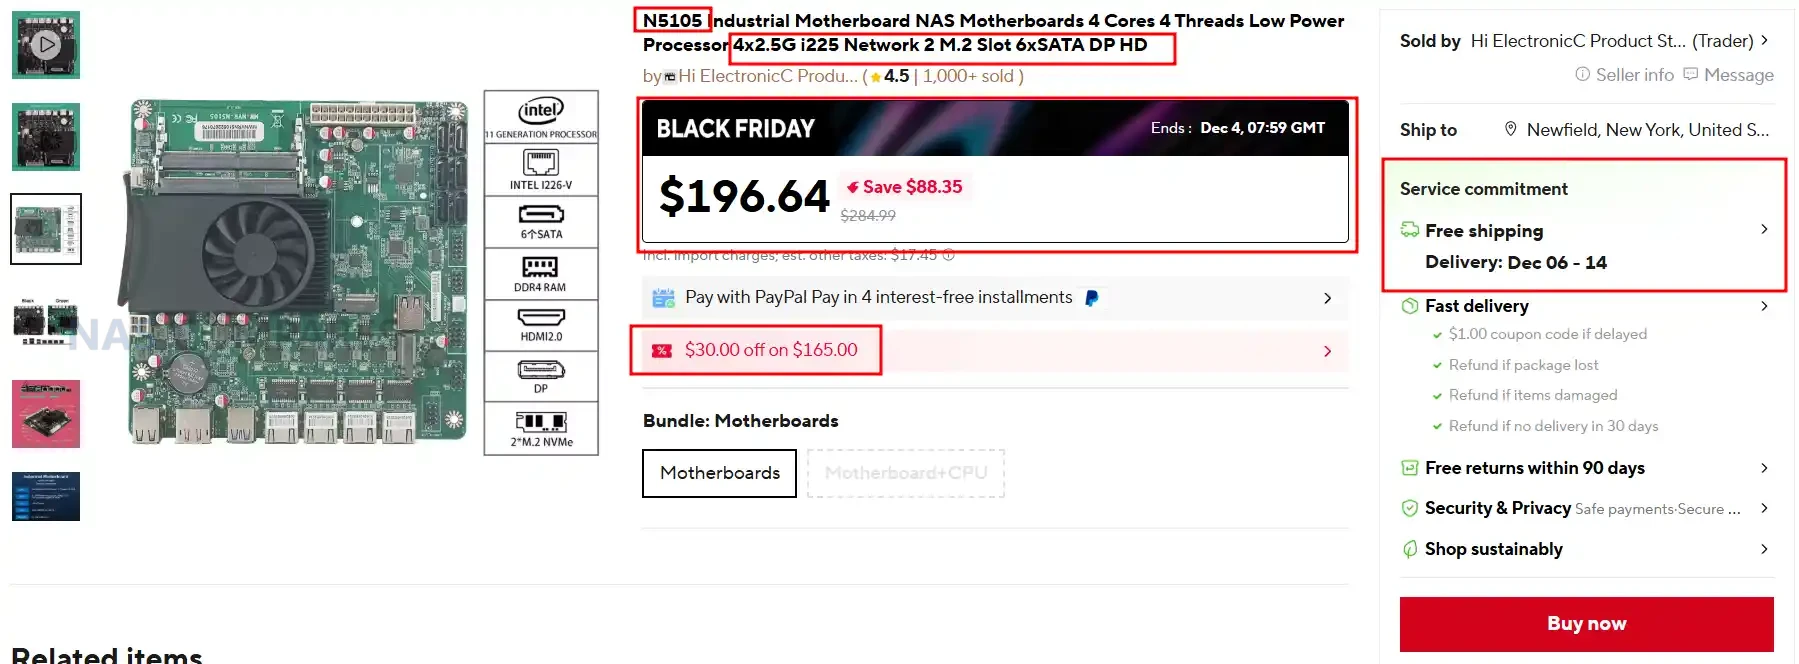The height and width of the screenshot is (664, 1799).
Task: Click the Shop sustainably leaf icon
Action: 1410,549
